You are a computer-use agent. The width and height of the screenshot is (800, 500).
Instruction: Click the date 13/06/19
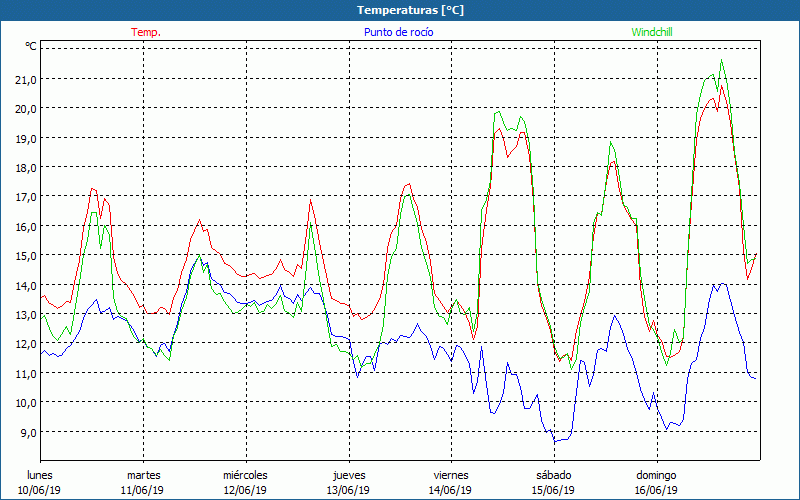(348, 490)
